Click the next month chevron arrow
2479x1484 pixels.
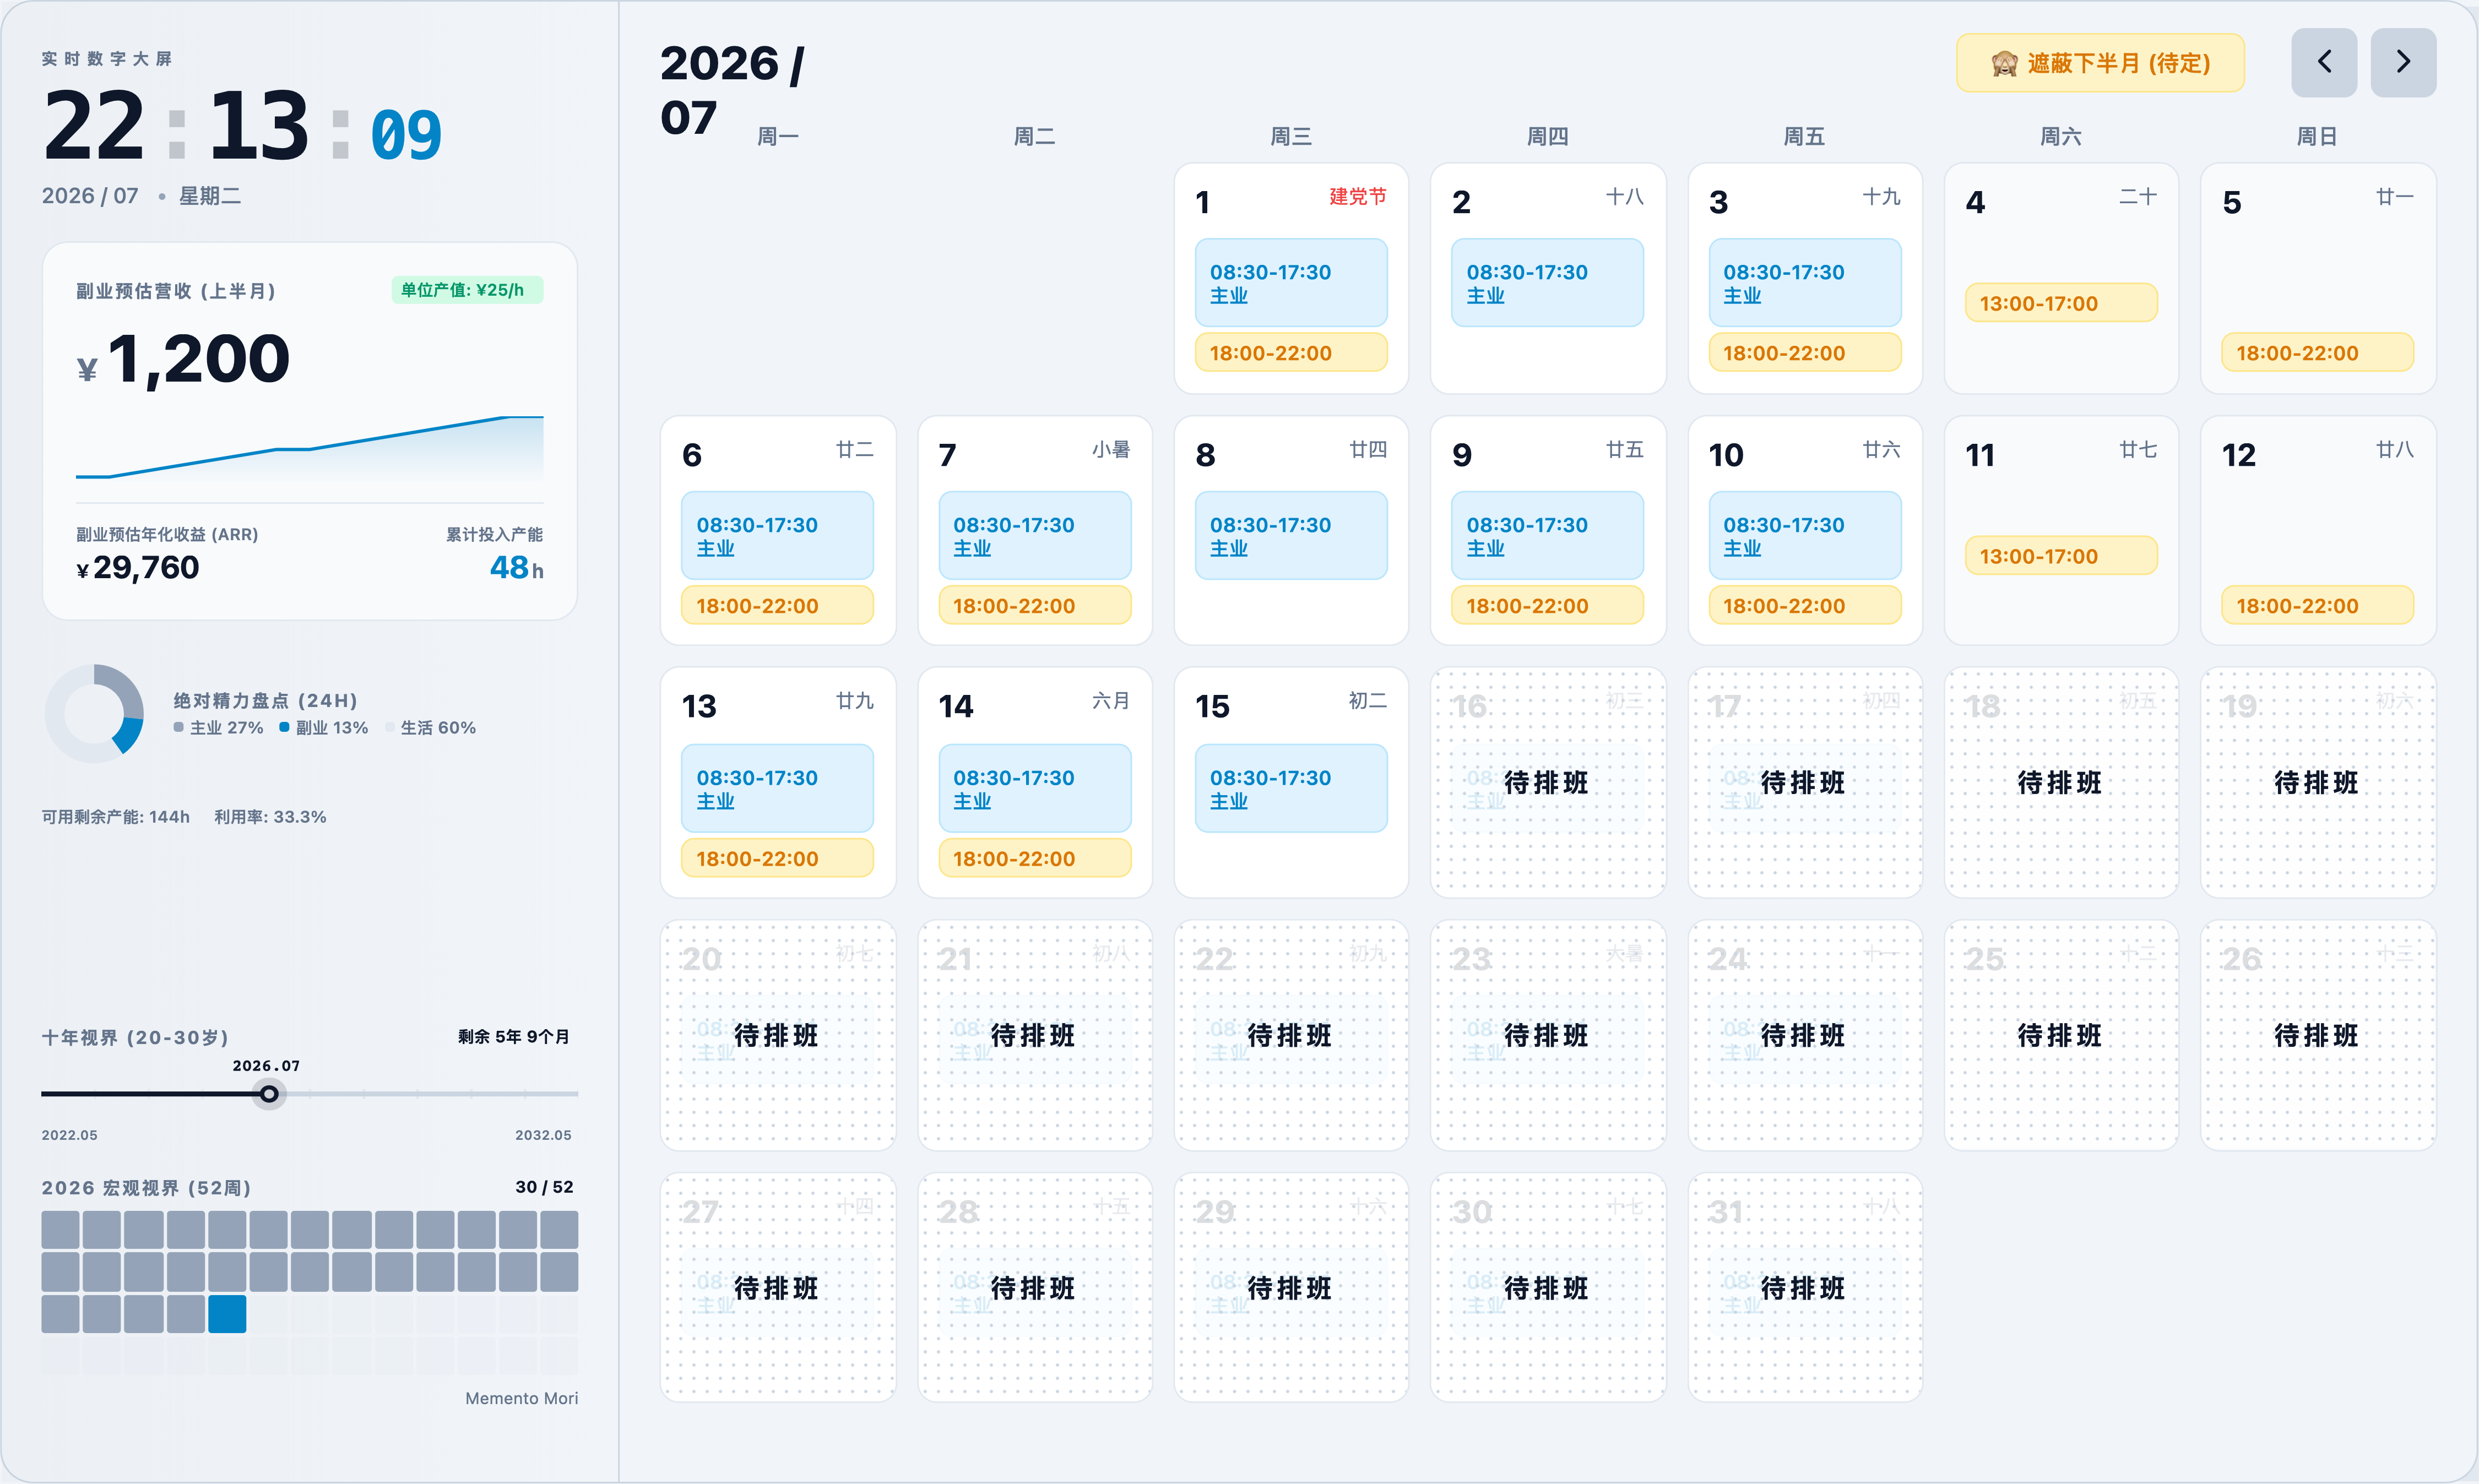tap(2402, 62)
